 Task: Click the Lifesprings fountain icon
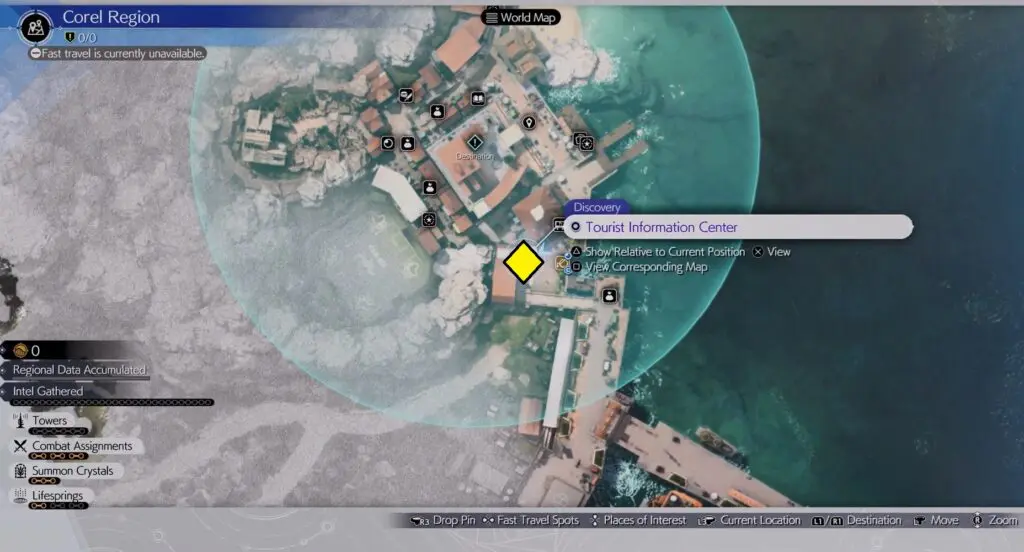[x=20, y=496]
